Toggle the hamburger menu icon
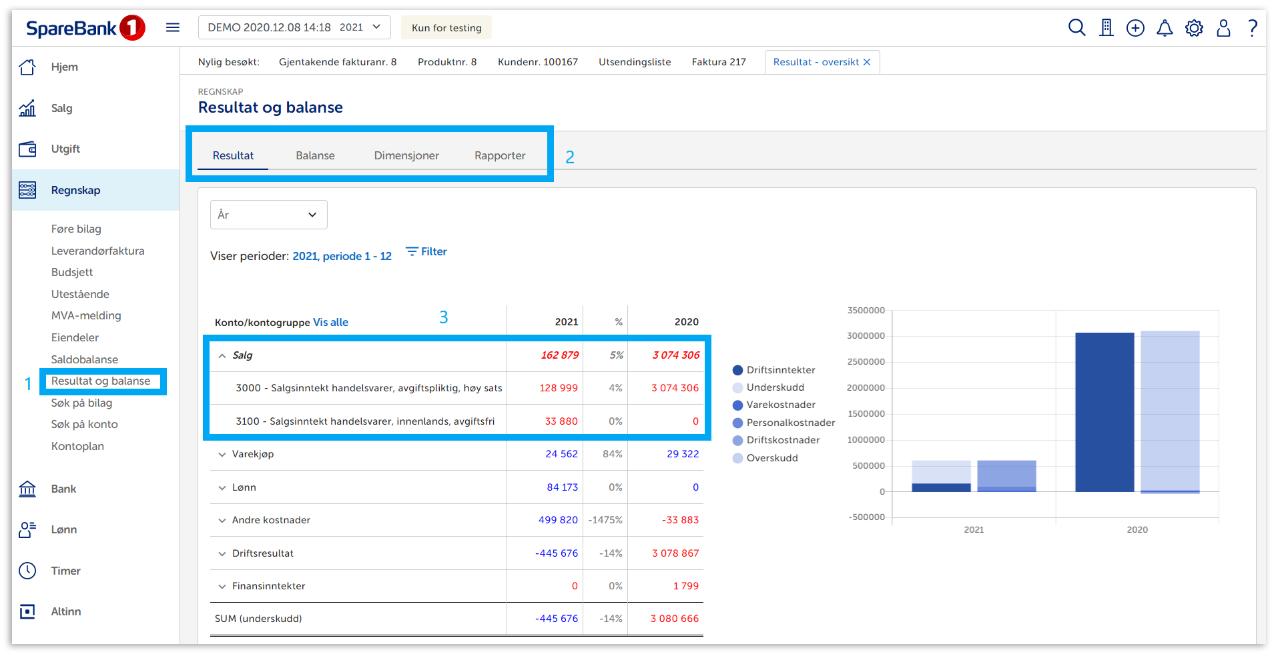 [x=173, y=28]
